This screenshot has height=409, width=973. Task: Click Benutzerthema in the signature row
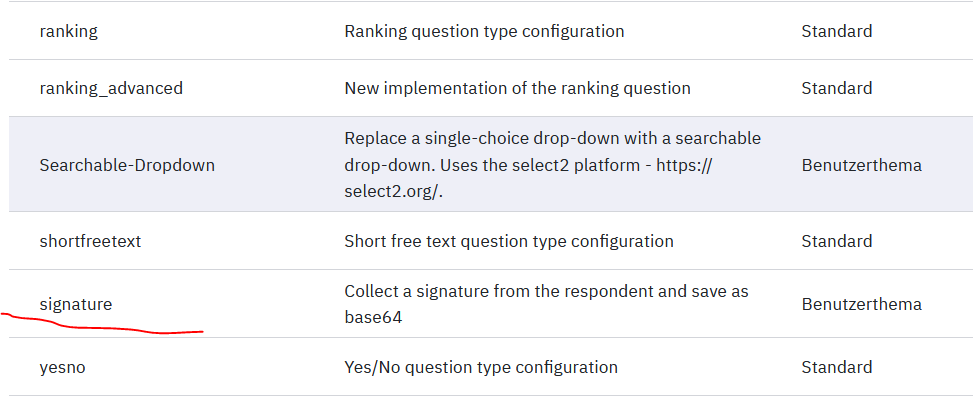tap(861, 303)
